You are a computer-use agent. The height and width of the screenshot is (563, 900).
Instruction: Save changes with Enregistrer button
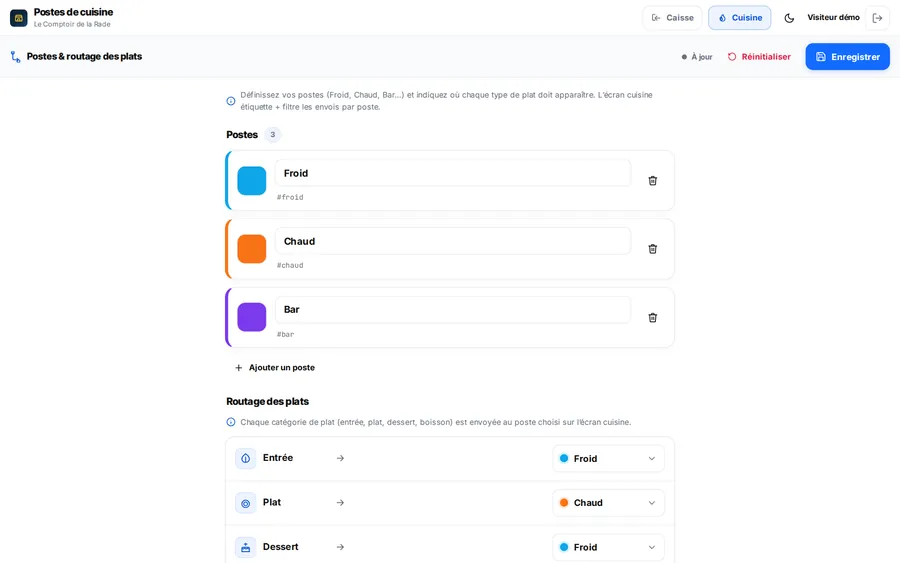point(847,57)
